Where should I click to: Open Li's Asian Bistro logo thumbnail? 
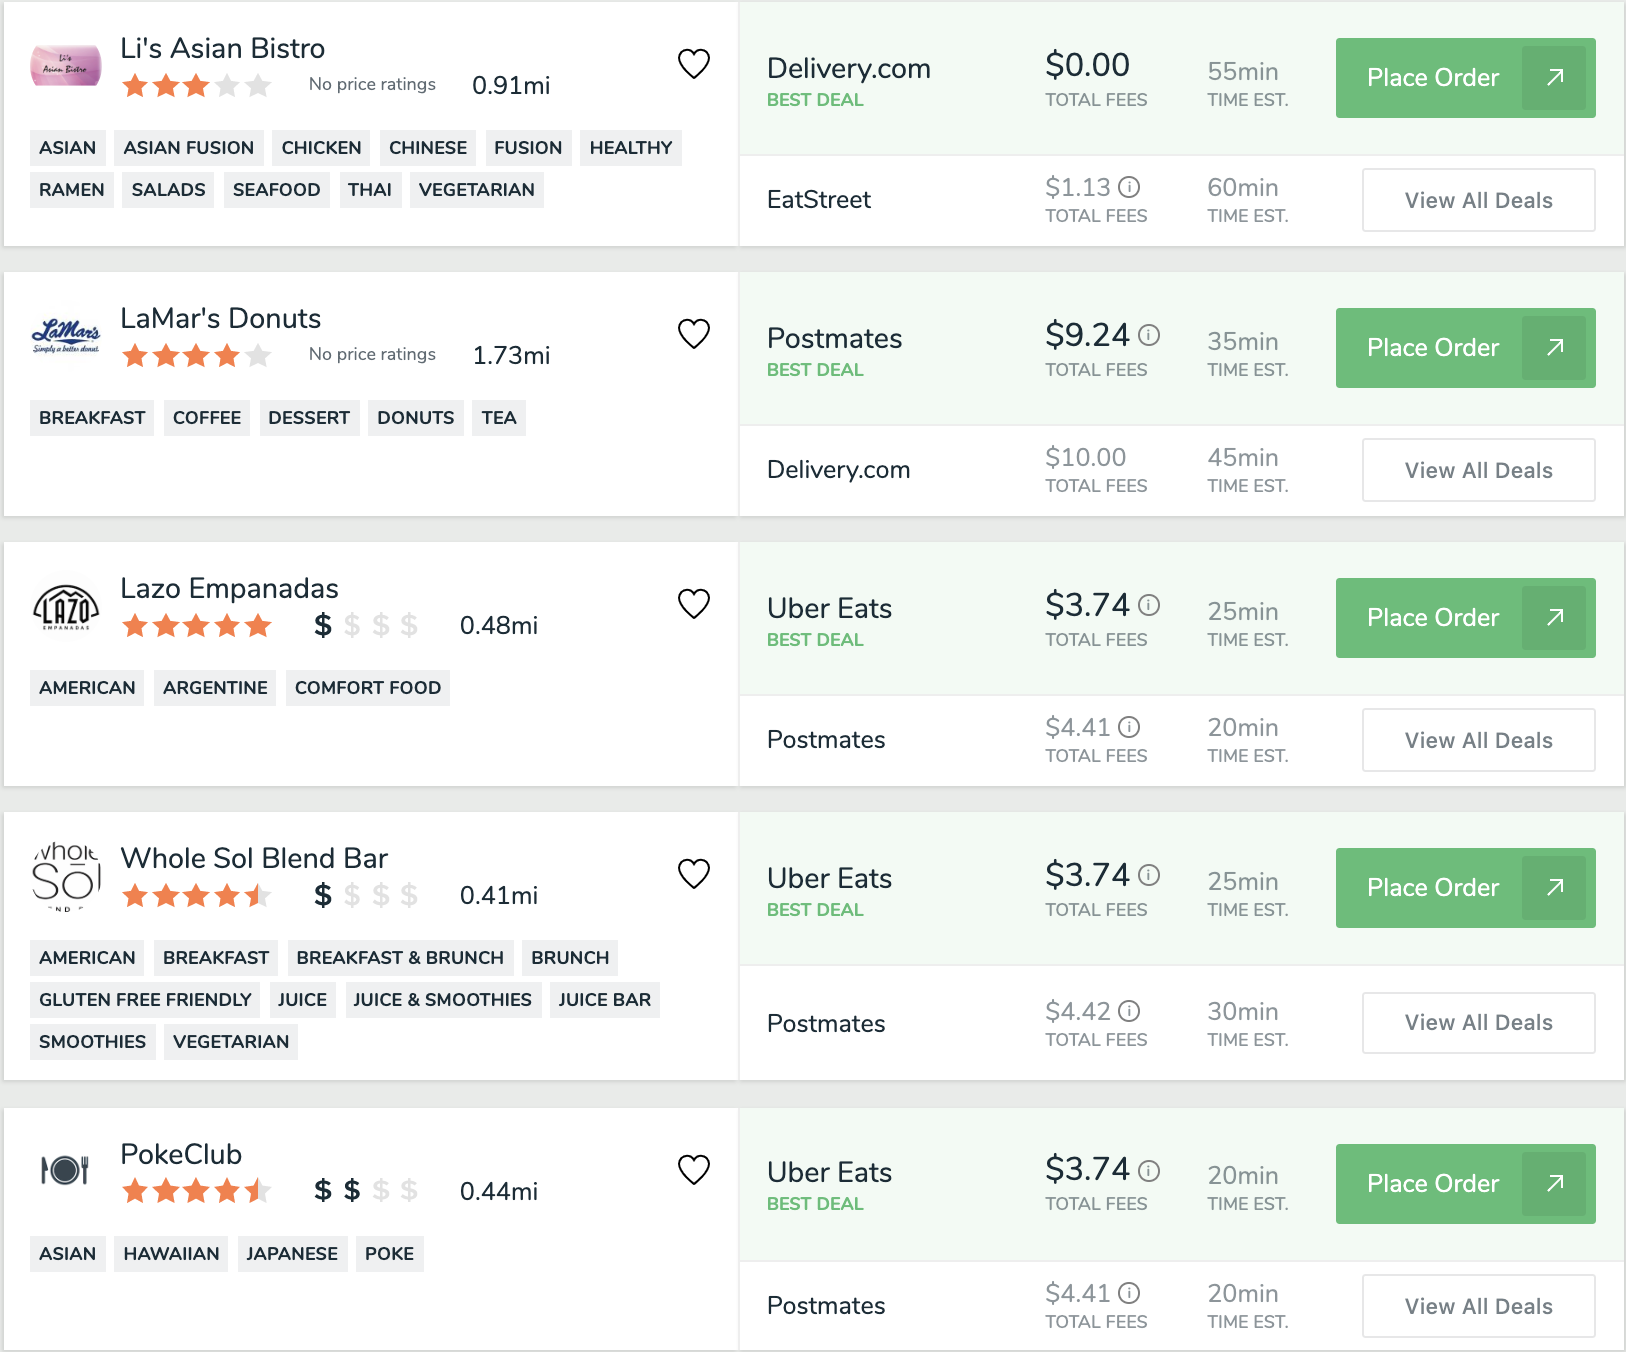[x=66, y=66]
